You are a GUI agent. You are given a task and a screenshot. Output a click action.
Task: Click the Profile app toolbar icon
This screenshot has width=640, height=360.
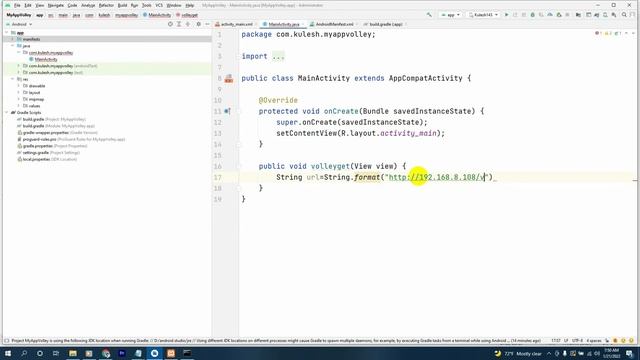point(550,15)
